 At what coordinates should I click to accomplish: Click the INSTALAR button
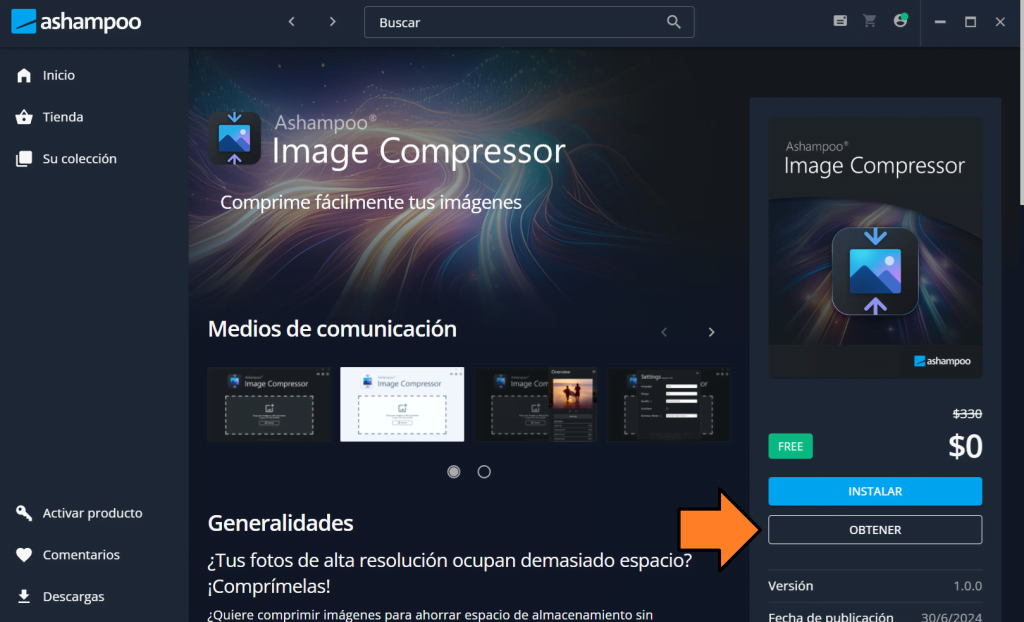coord(875,491)
